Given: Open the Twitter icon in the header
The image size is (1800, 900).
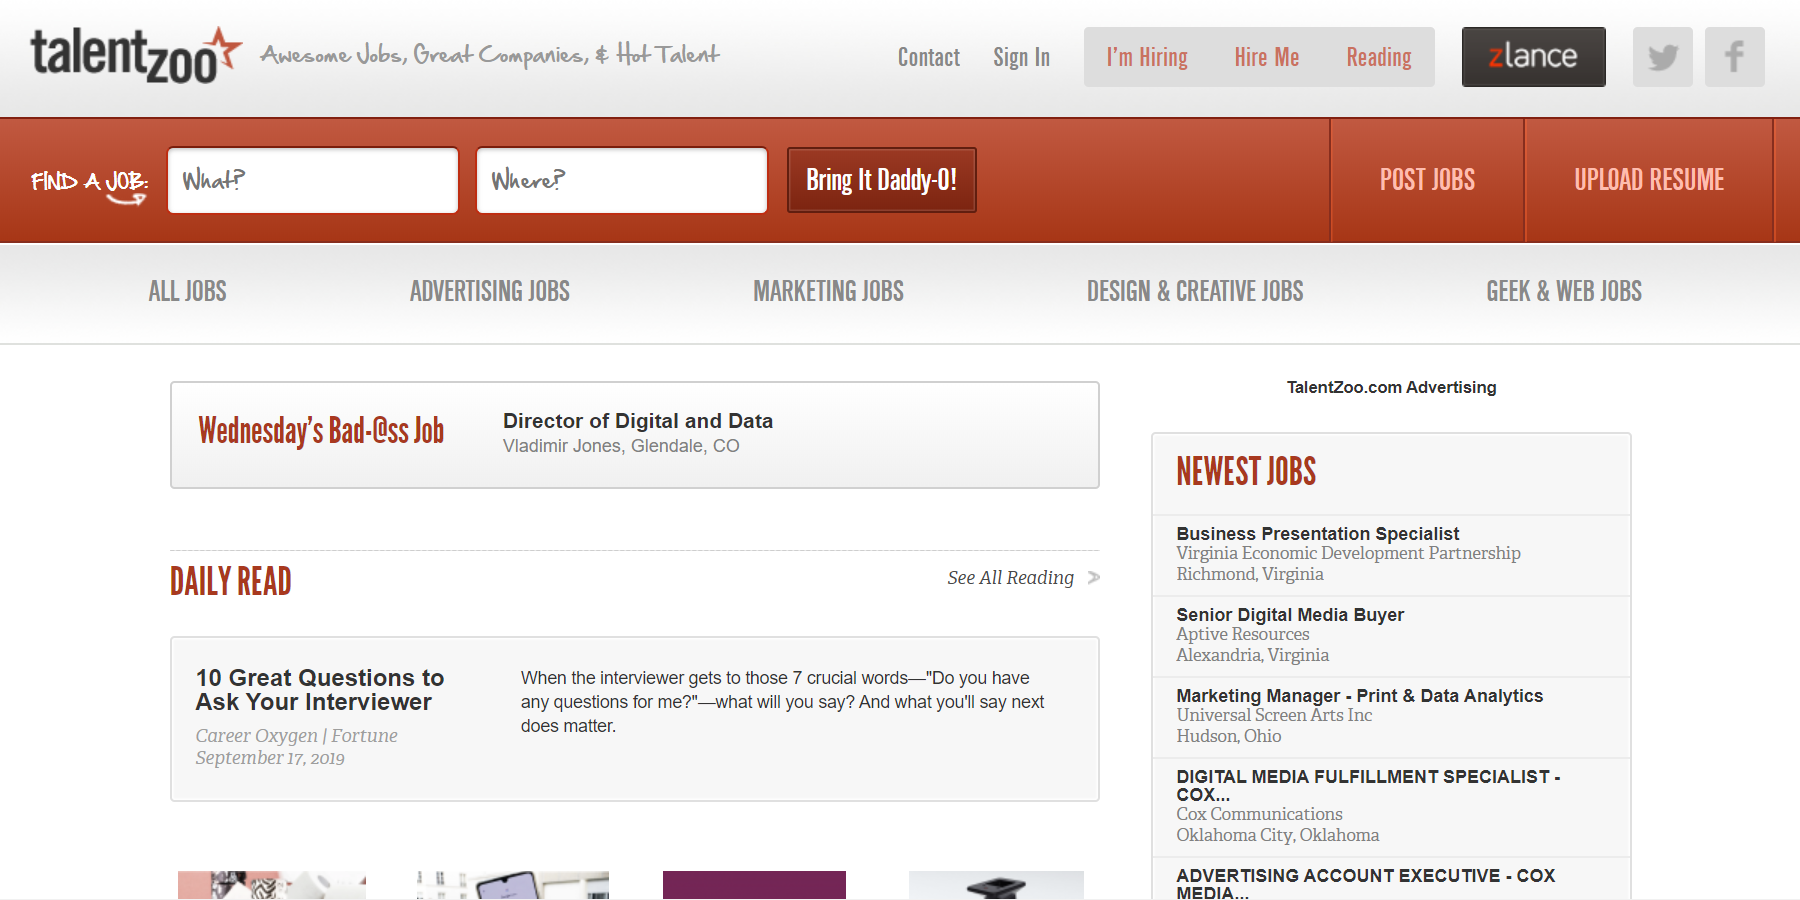Looking at the screenshot, I should [x=1662, y=57].
